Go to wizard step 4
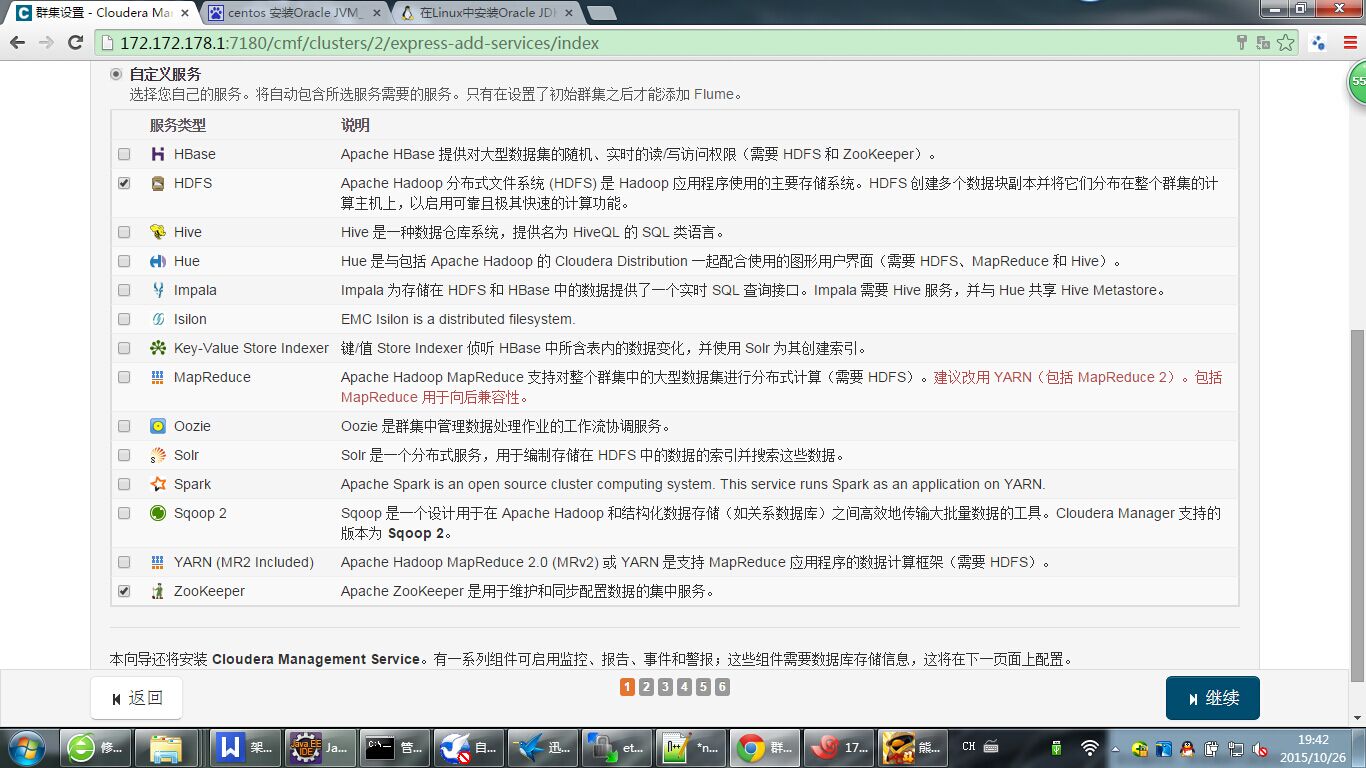 [x=684, y=687]
